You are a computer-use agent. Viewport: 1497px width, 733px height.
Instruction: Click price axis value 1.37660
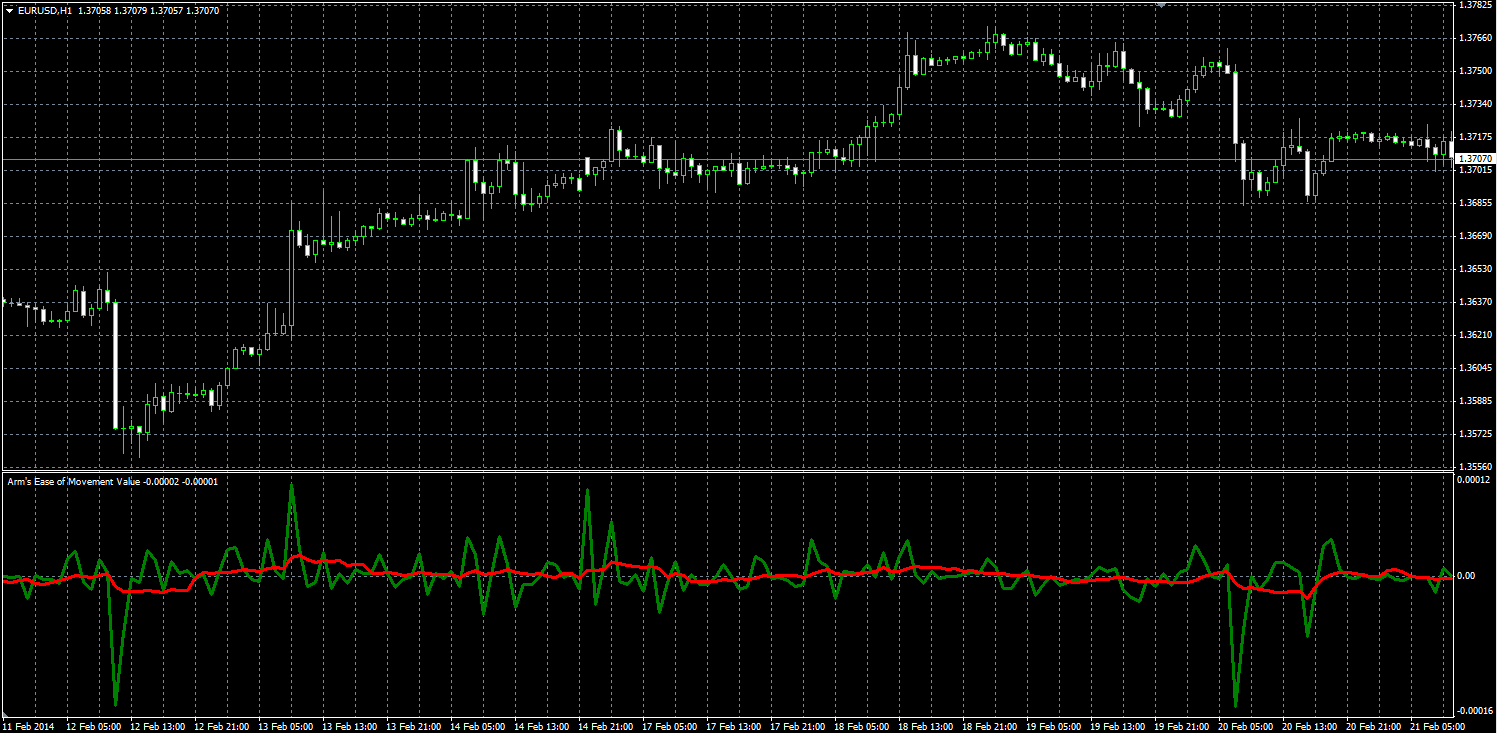point(1476,38)
